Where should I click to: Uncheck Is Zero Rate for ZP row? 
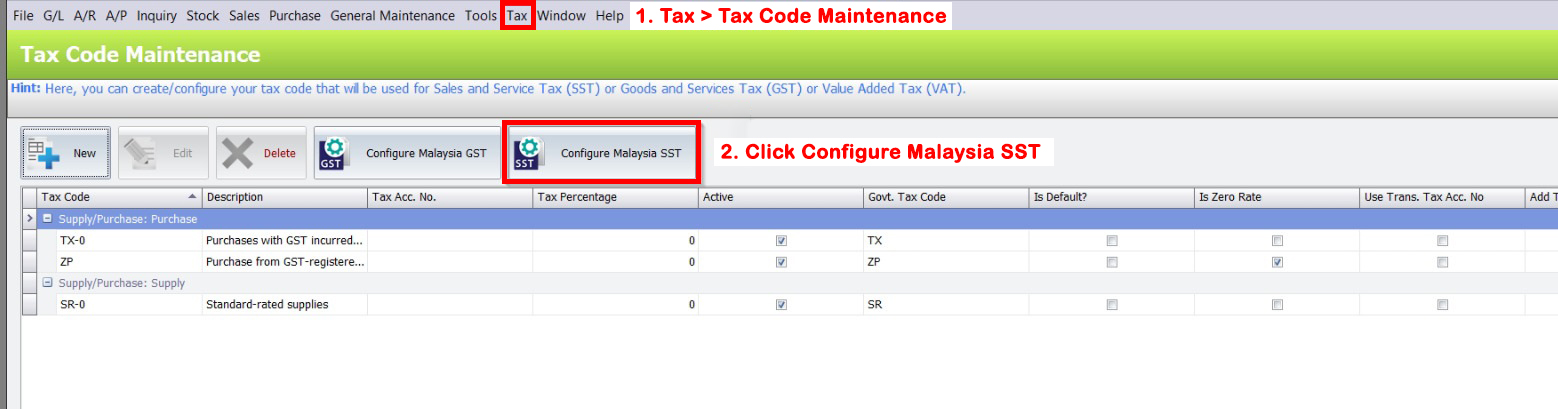(x=1277, y=262)
